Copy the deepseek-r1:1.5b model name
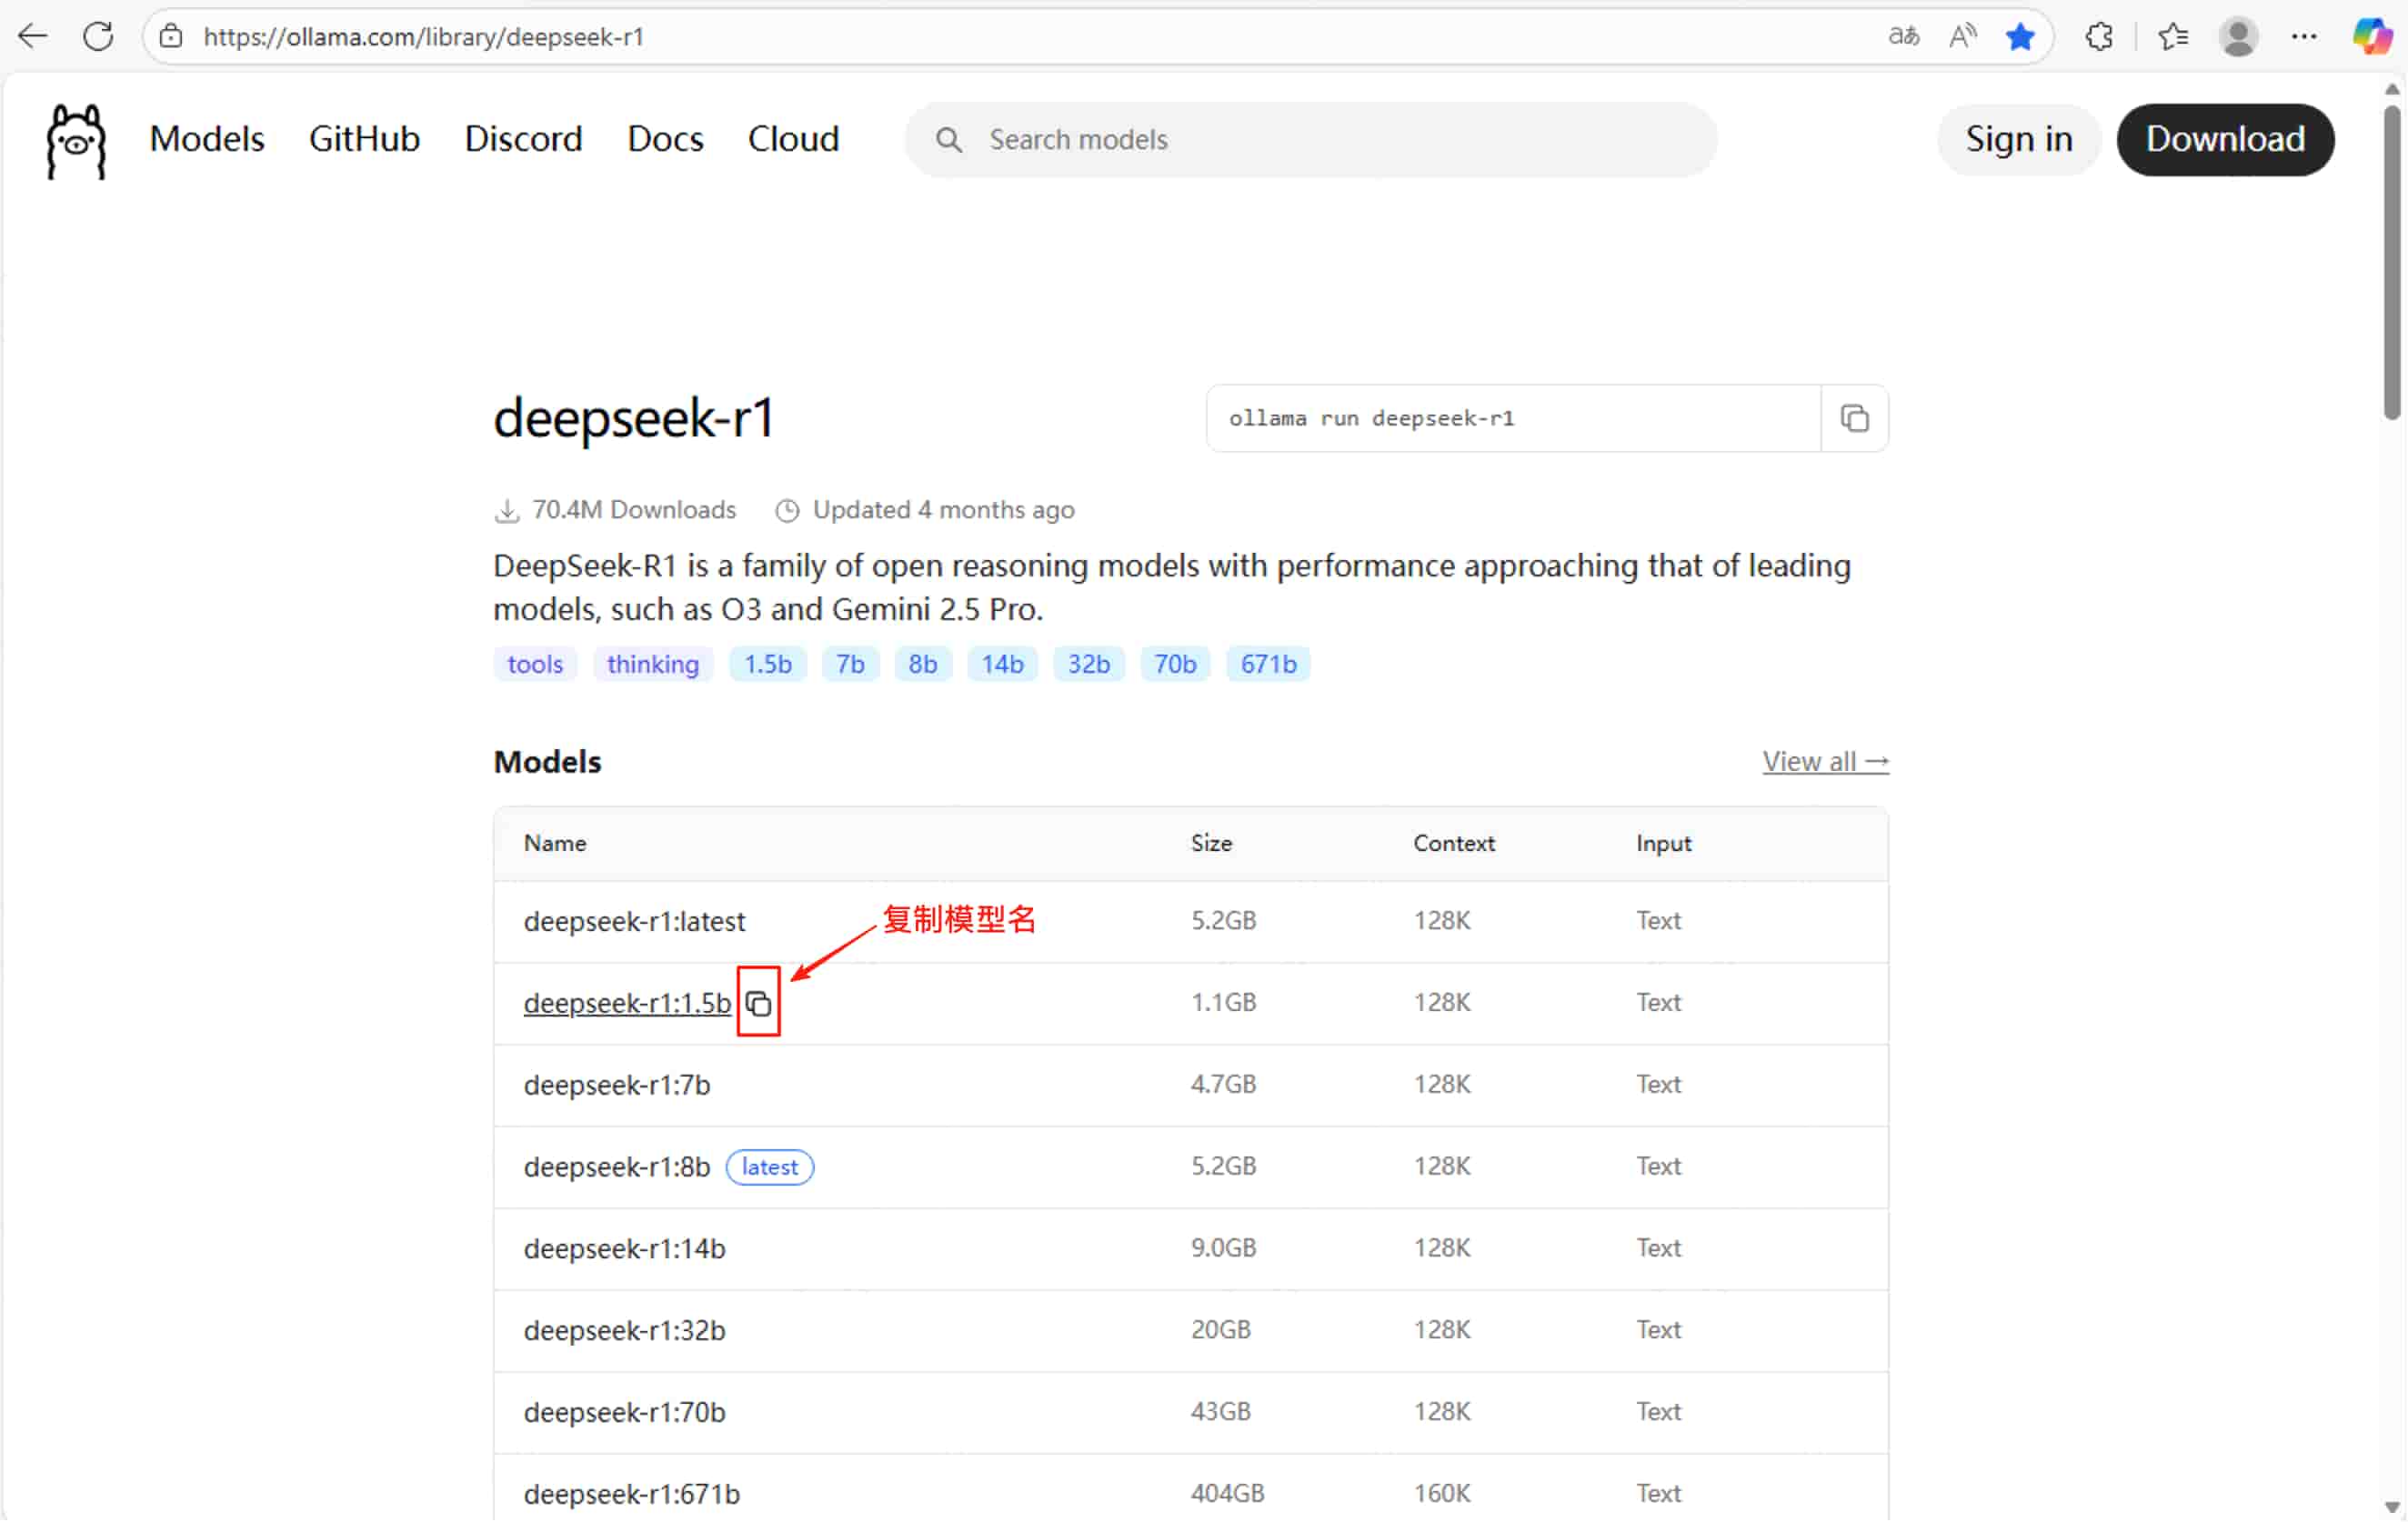 [758, 1003]
